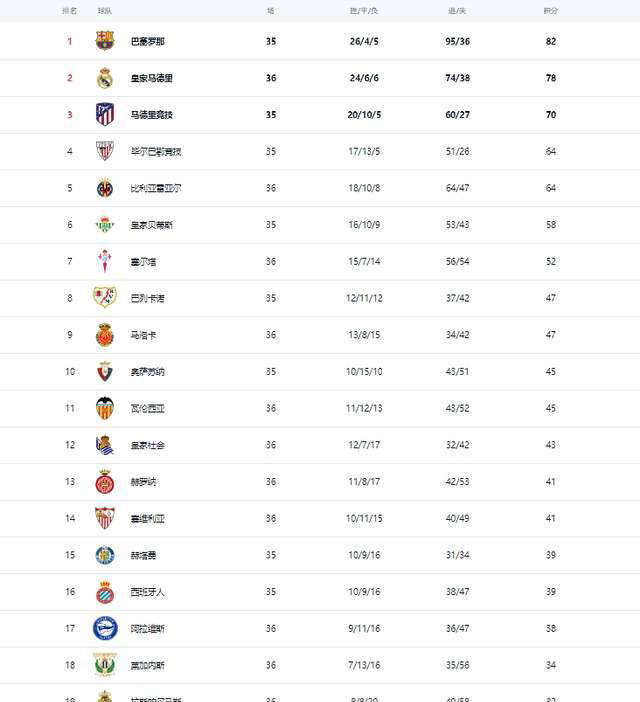Select the Athletic Bilbao crest
Image resolution: width=640 pixels, height=702 pixels.
coord(105,151)
